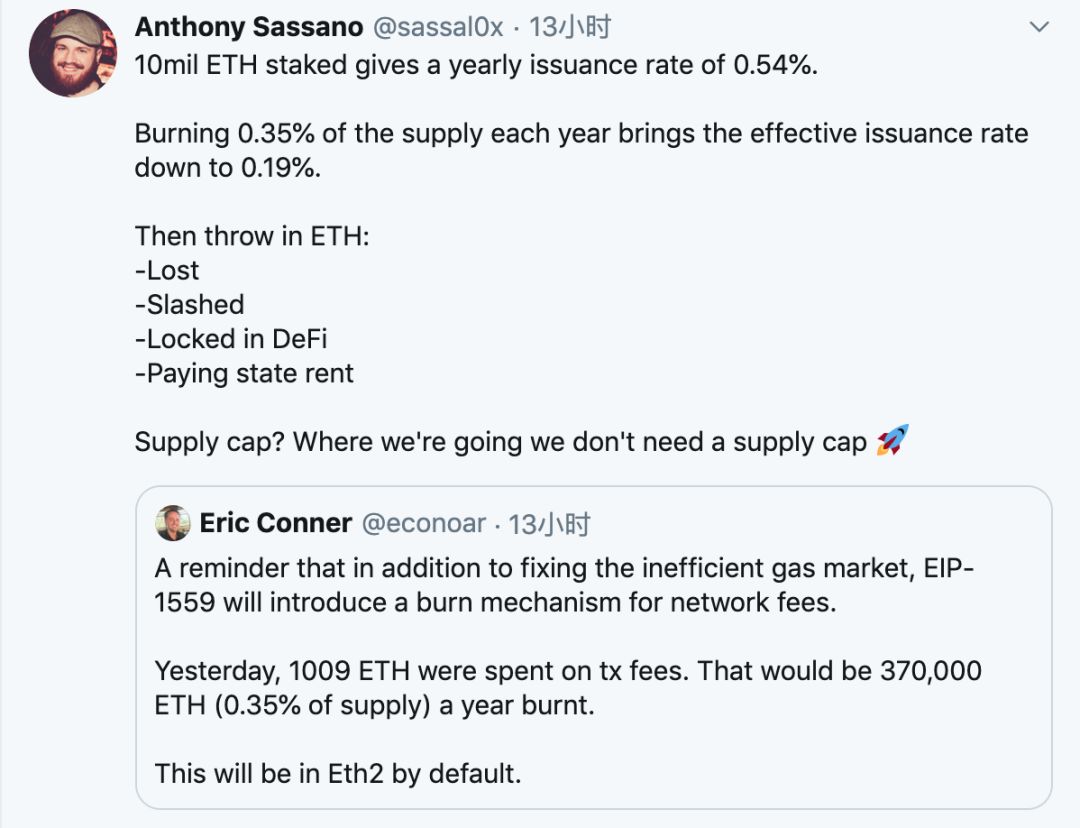Click the 'Supply cap?' sentence

point(500,442)
